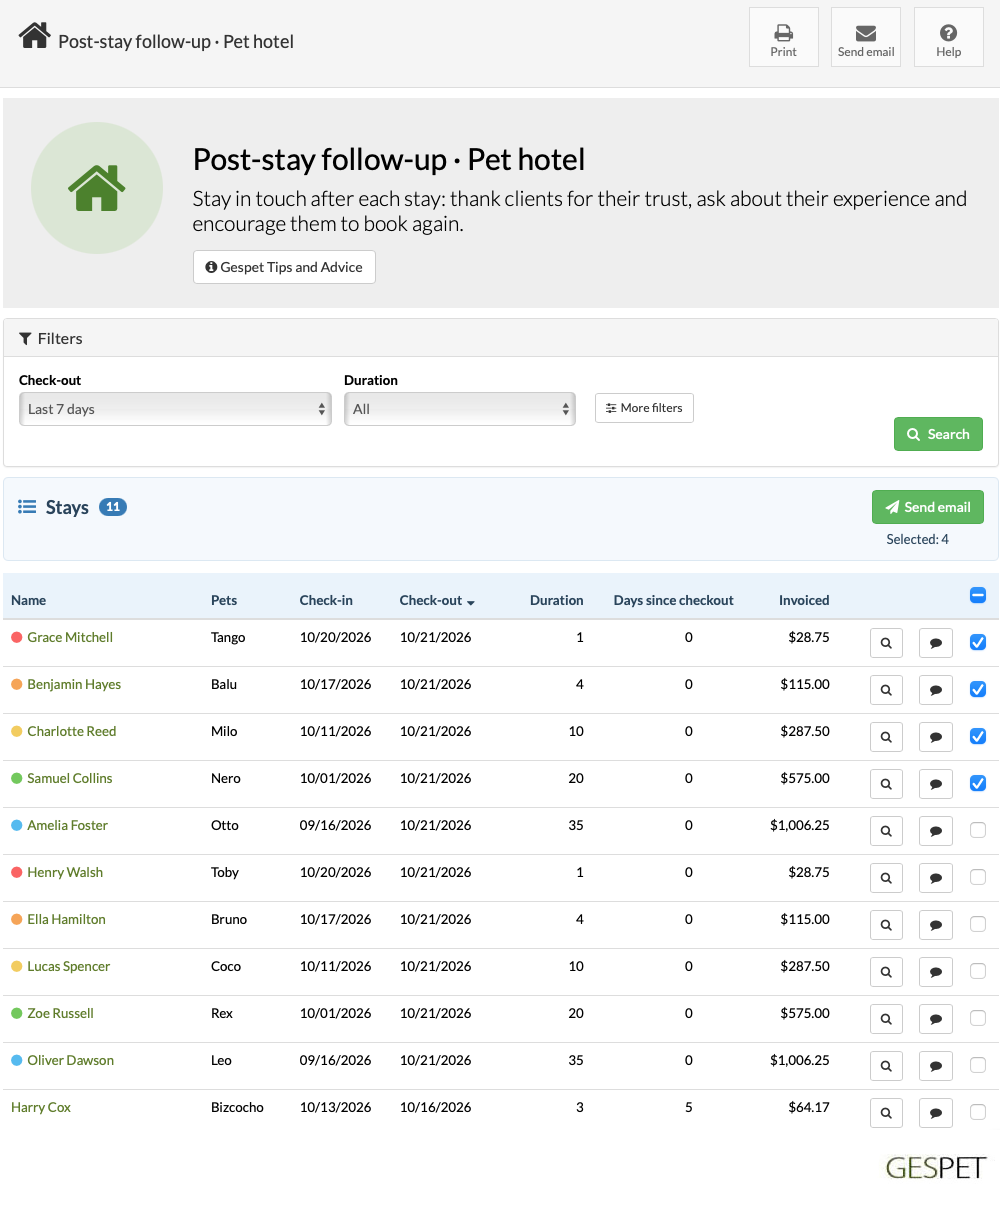Toggle the select-all checkbox in table header
1000x1224 pixels.
click(x=978, y=596)
